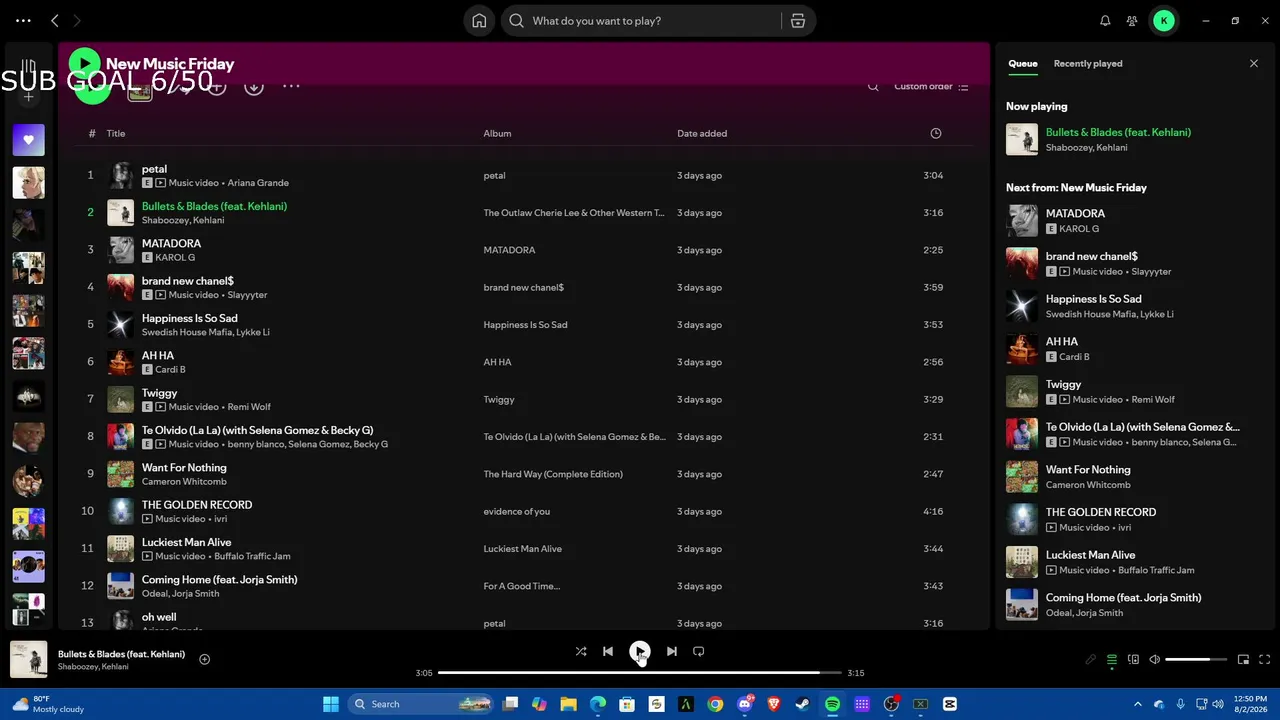Close the Queue side panel
Screen dimensions: 1280x720
[1254, 64]
